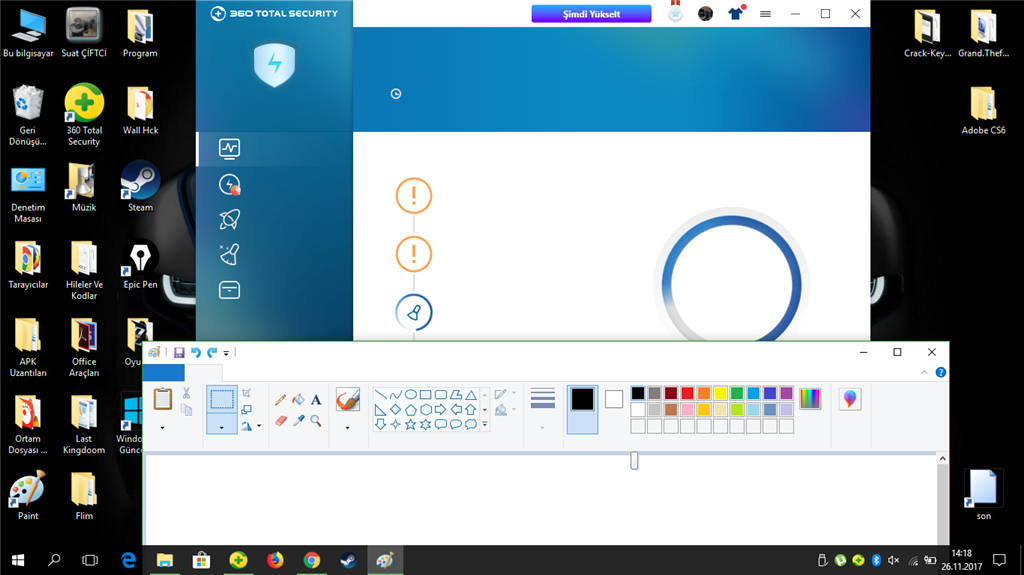Image resolution: width=1024 pixels, height=575 pixels.
Task: Choose the right arrow shape
Action: [x=440, y=410]
